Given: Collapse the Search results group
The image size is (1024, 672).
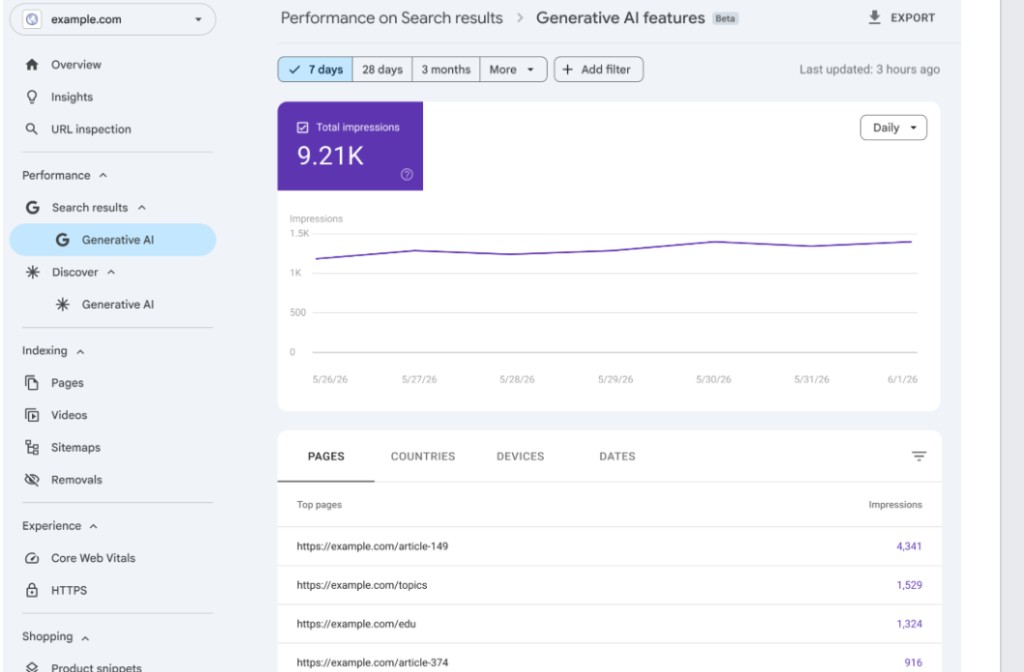Looking at the screenshot, I should pos(142,208).
